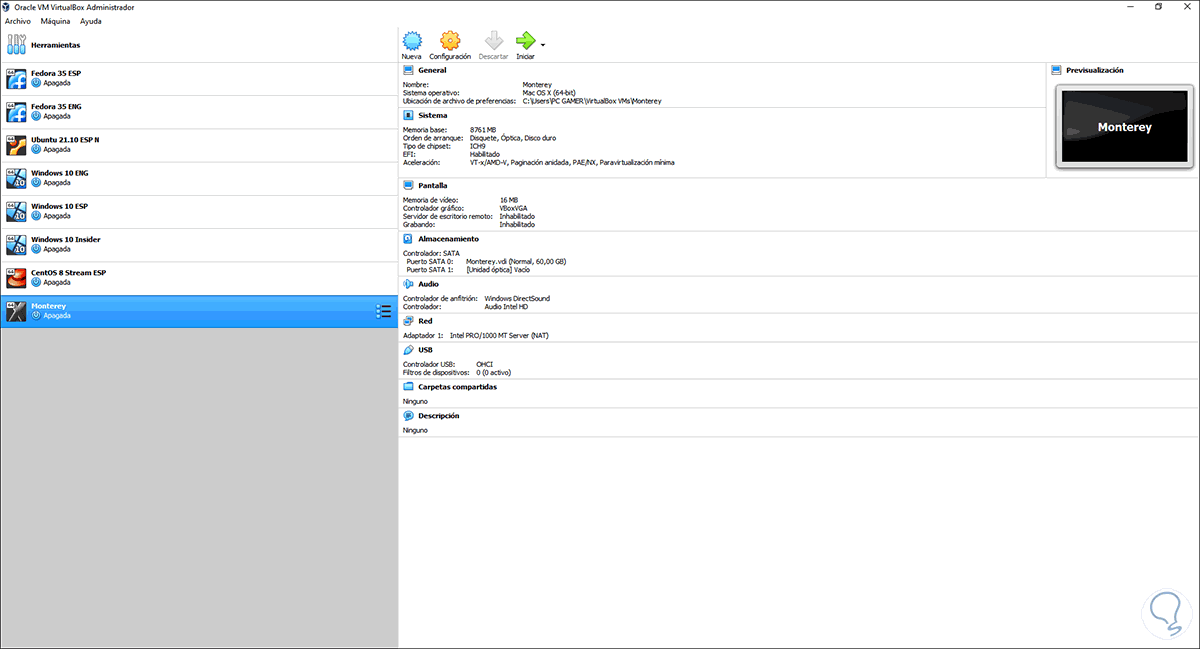This screenshot has height=649, width=1200.
Task: Click Windows DirectSound audio value
Action: pos(517,298)
